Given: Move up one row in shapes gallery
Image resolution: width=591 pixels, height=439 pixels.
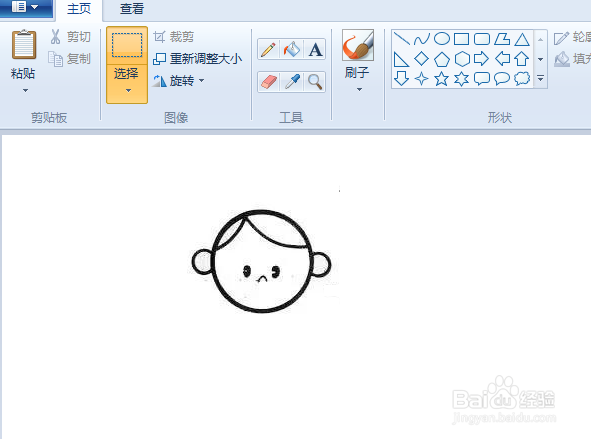Looking at the screenshot, I should click(x=540, y=40).
